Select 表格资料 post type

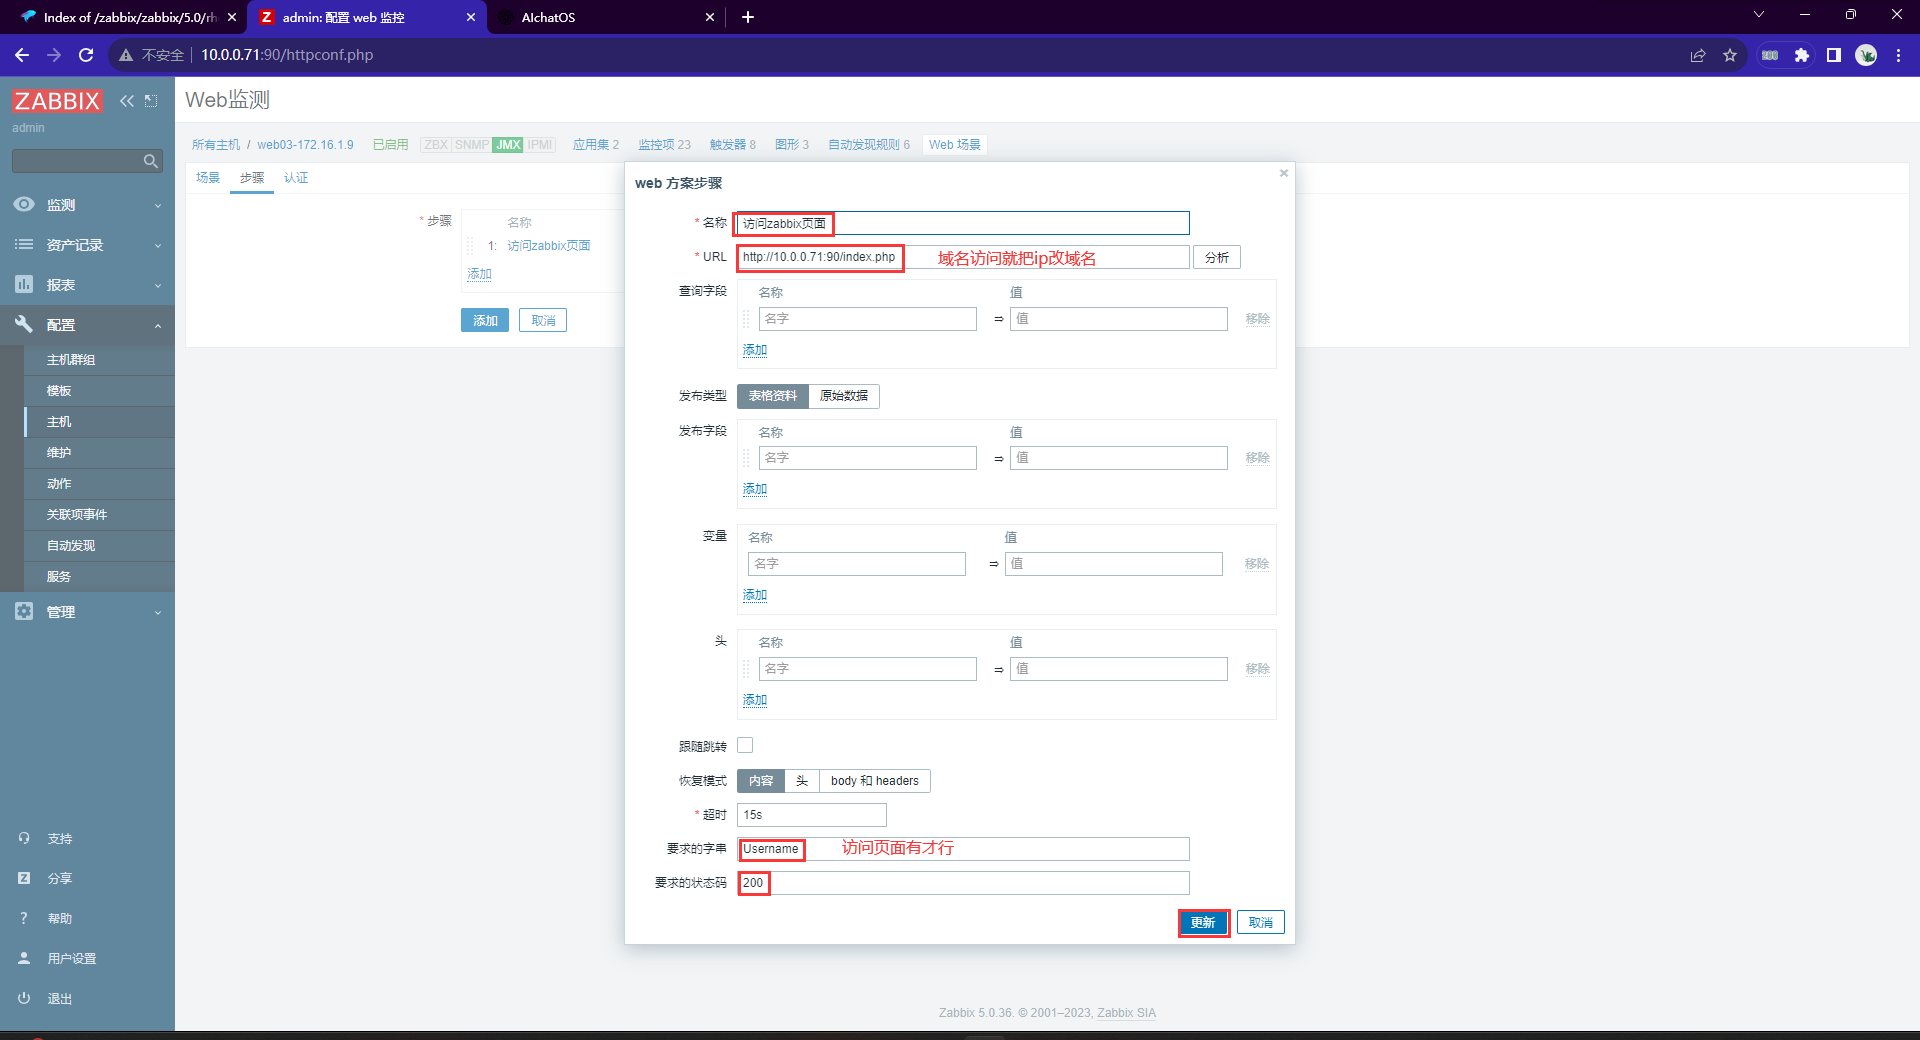(773, 396)
